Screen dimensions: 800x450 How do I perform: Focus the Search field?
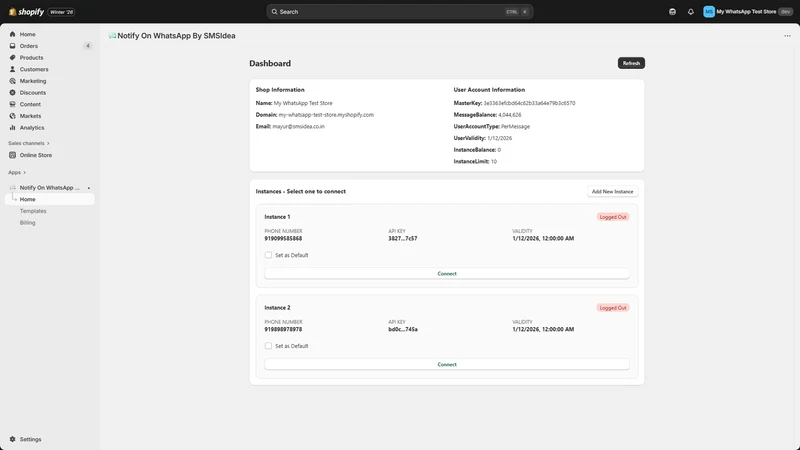coord(399,12)
